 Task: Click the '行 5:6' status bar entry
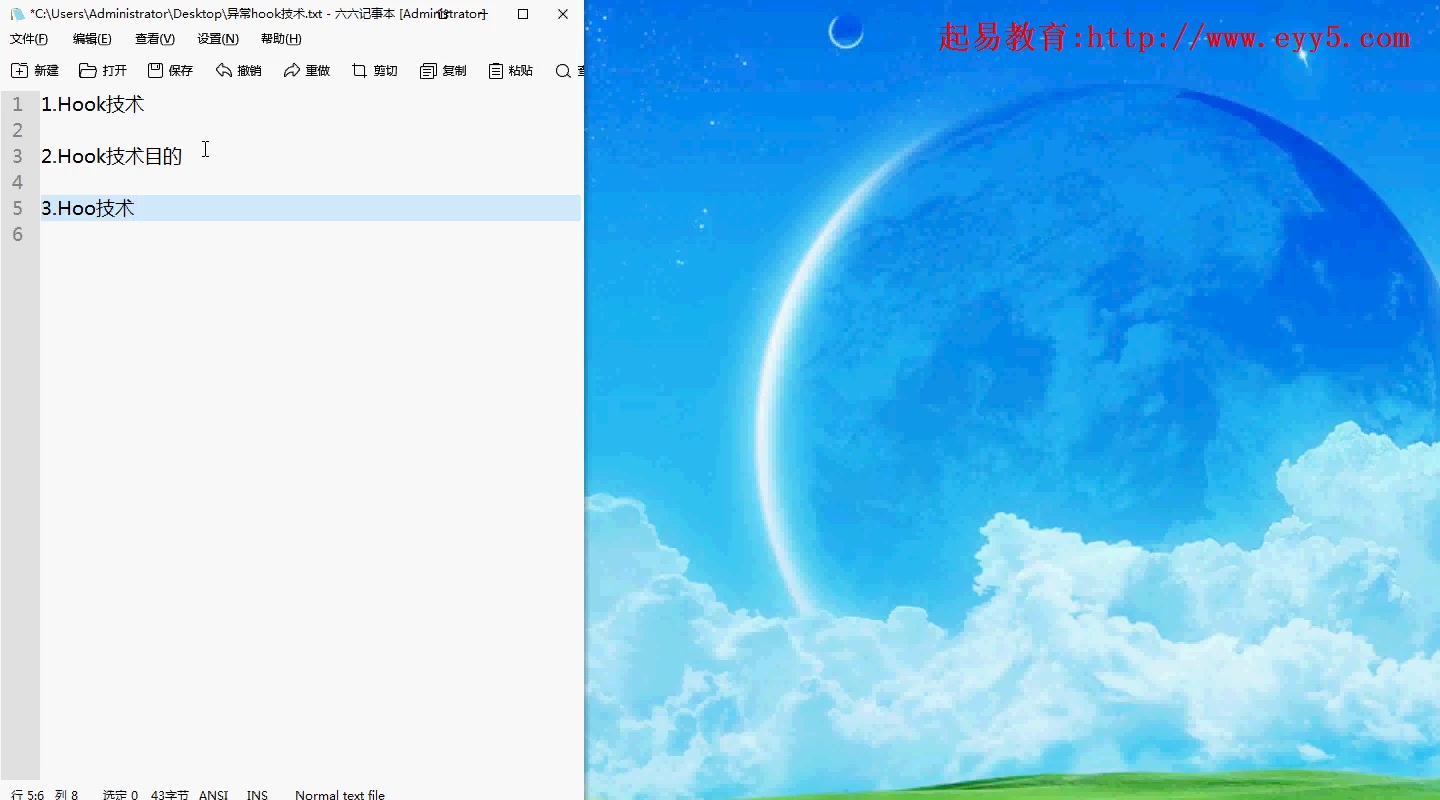pos(27,795)
